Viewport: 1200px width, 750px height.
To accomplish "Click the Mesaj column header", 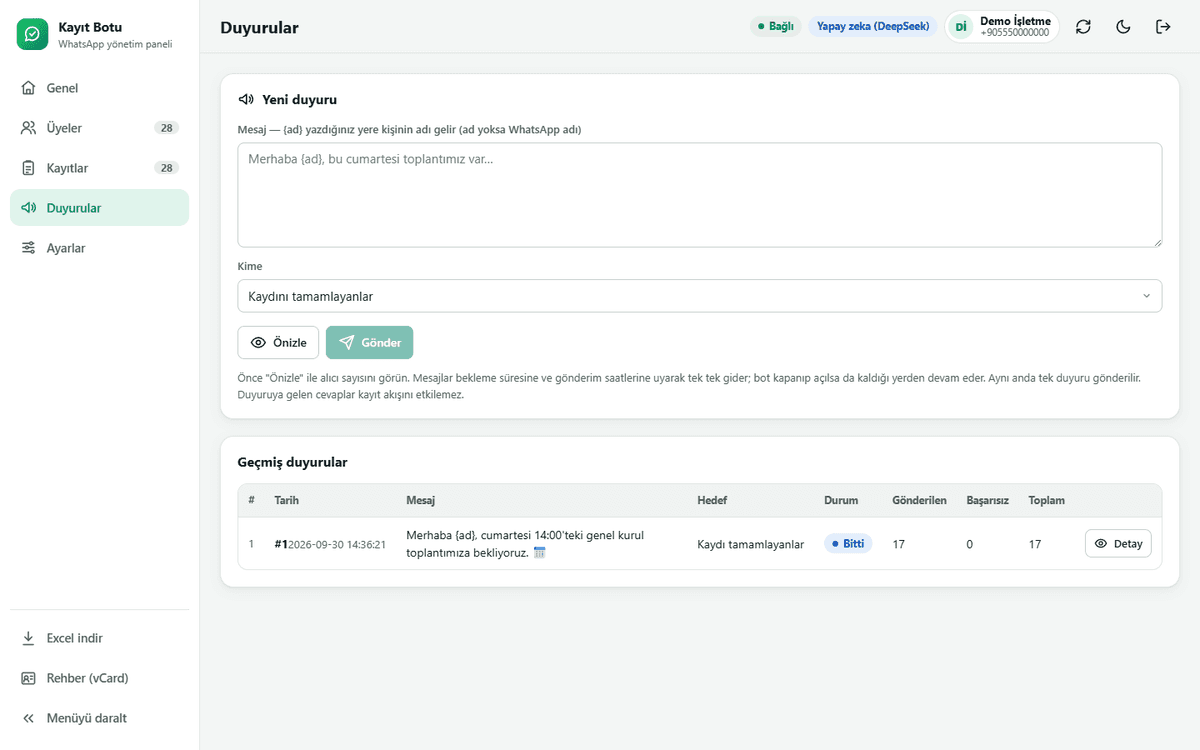I will pyautogui.click(x=420, y=500).
